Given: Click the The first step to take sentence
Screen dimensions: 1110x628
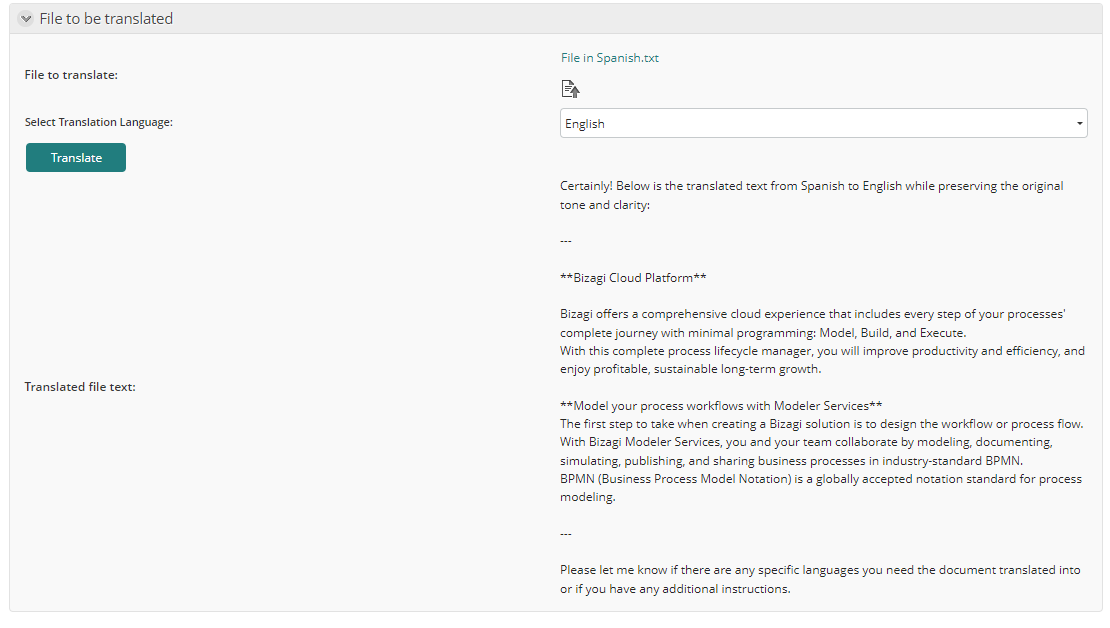Looking at the screenshot, I should click(x=821, y=424).
